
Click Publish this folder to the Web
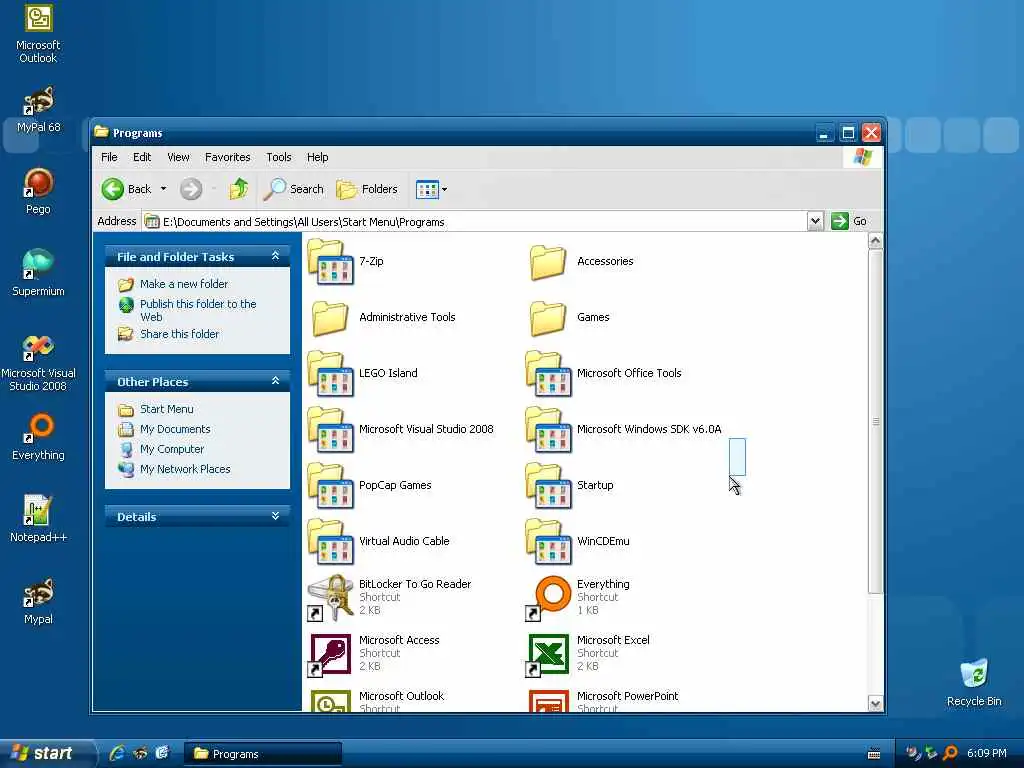[198, 310]
